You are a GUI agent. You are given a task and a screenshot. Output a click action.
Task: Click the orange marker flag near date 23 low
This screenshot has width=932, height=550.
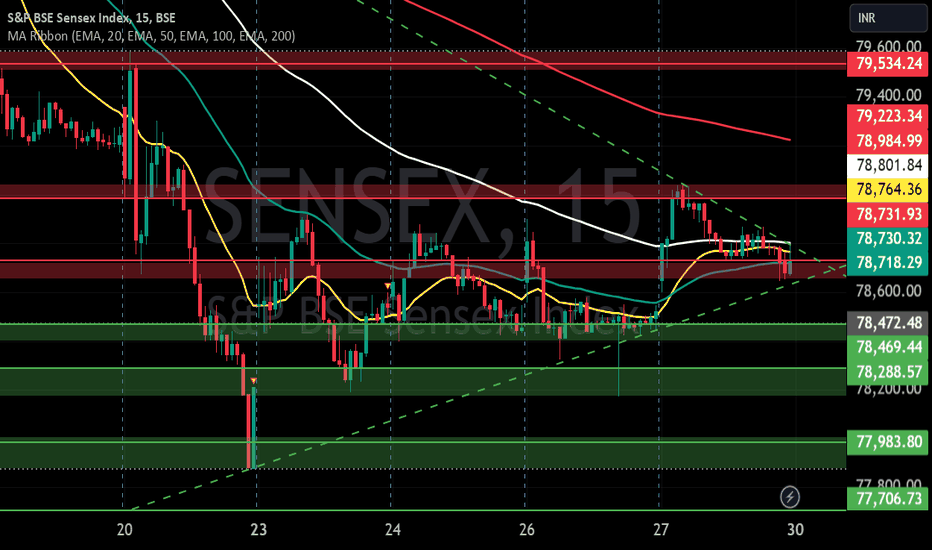coord(254,381)
